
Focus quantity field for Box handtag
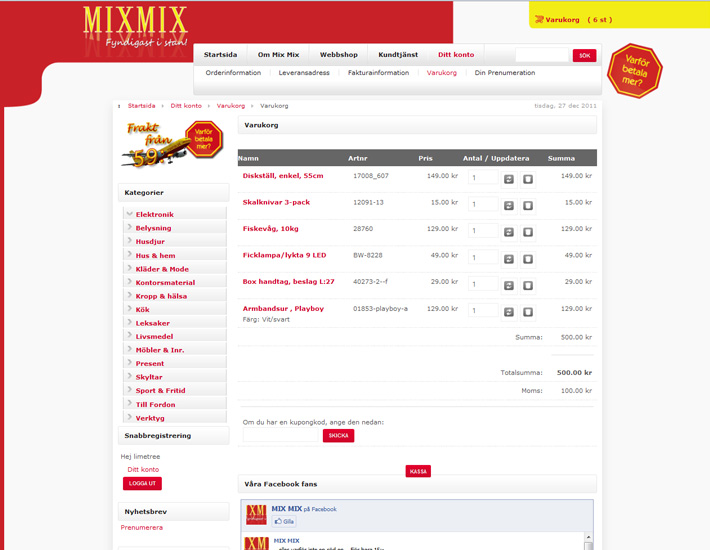[x=483, y=284]
